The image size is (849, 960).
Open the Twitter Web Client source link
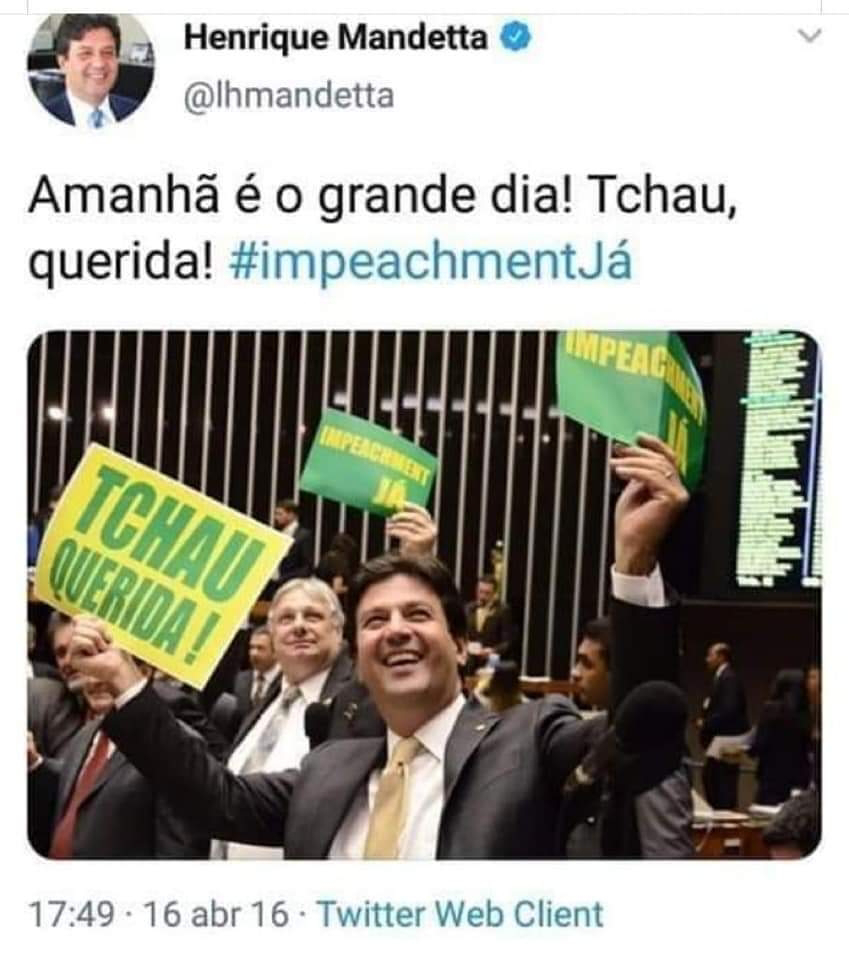[461, 914]
